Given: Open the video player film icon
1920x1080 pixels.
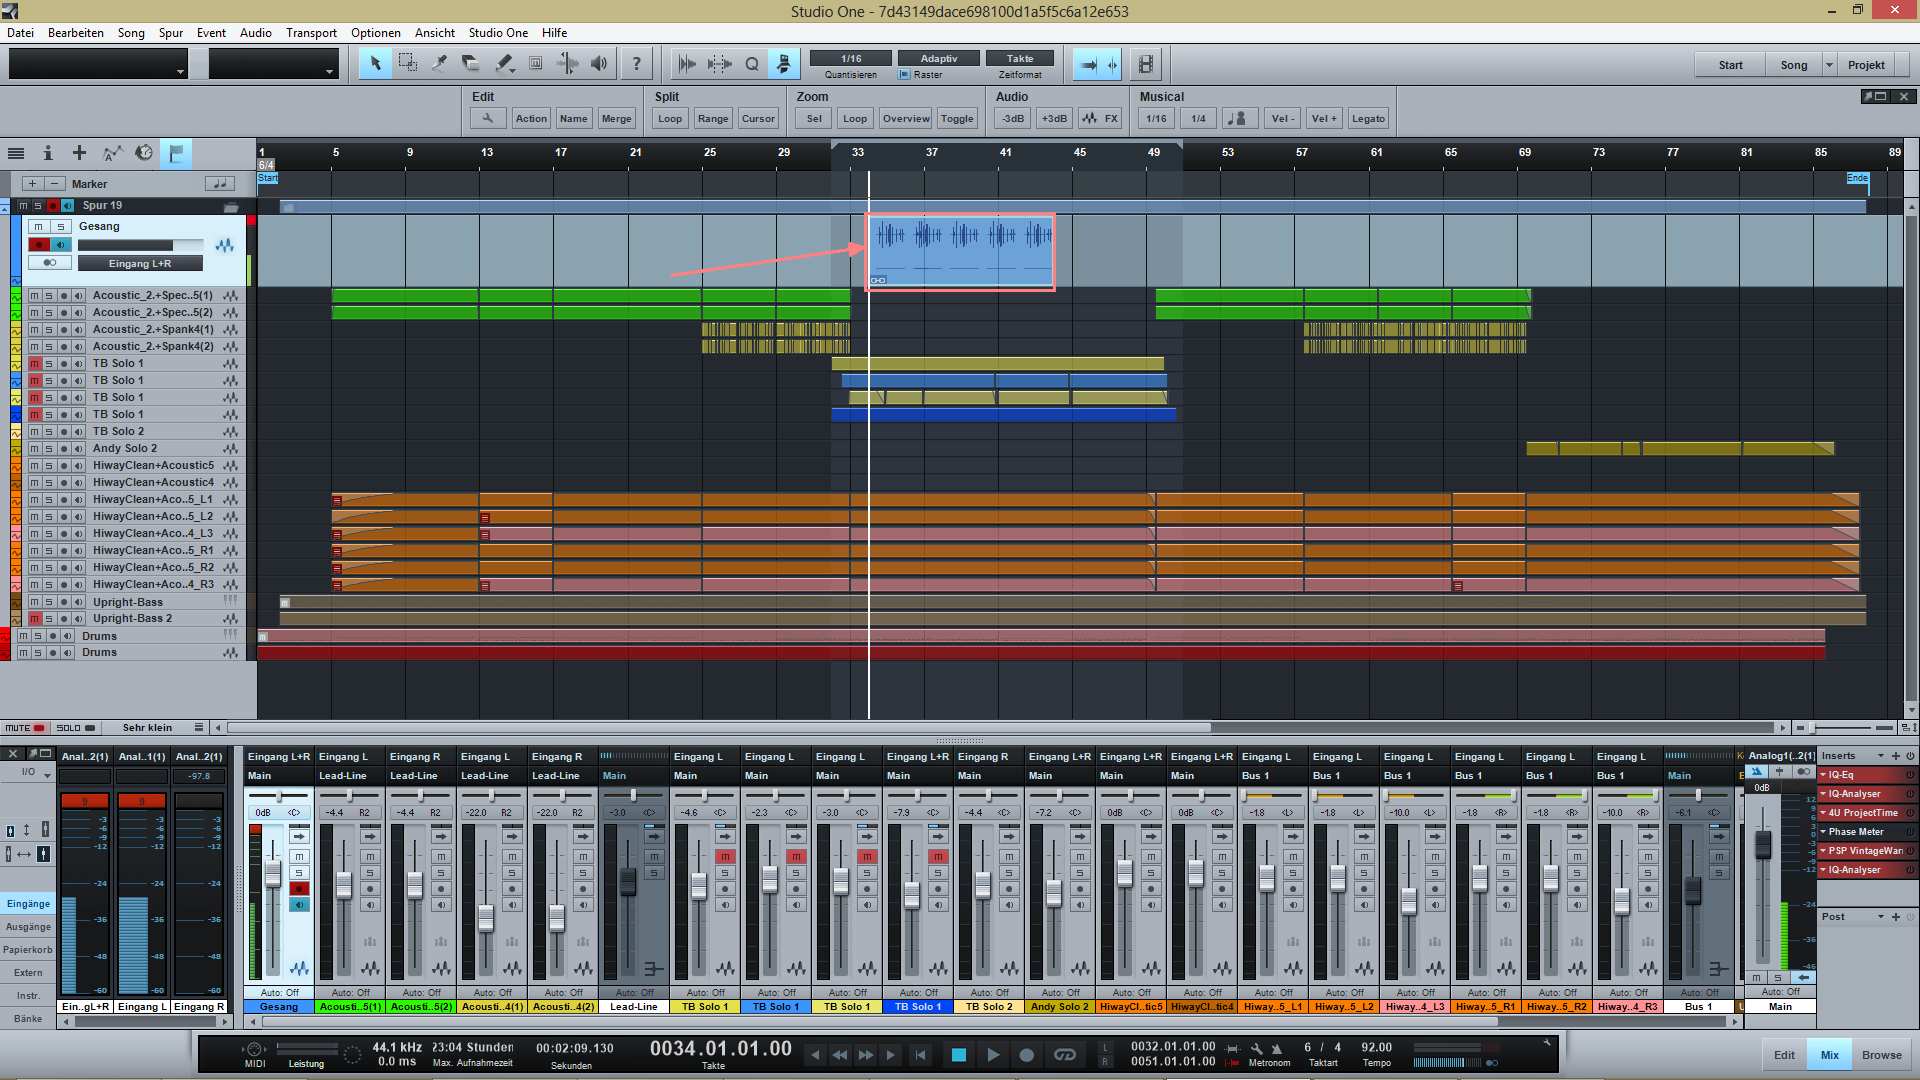Looking at the screenshot, I should [1146, 64].
